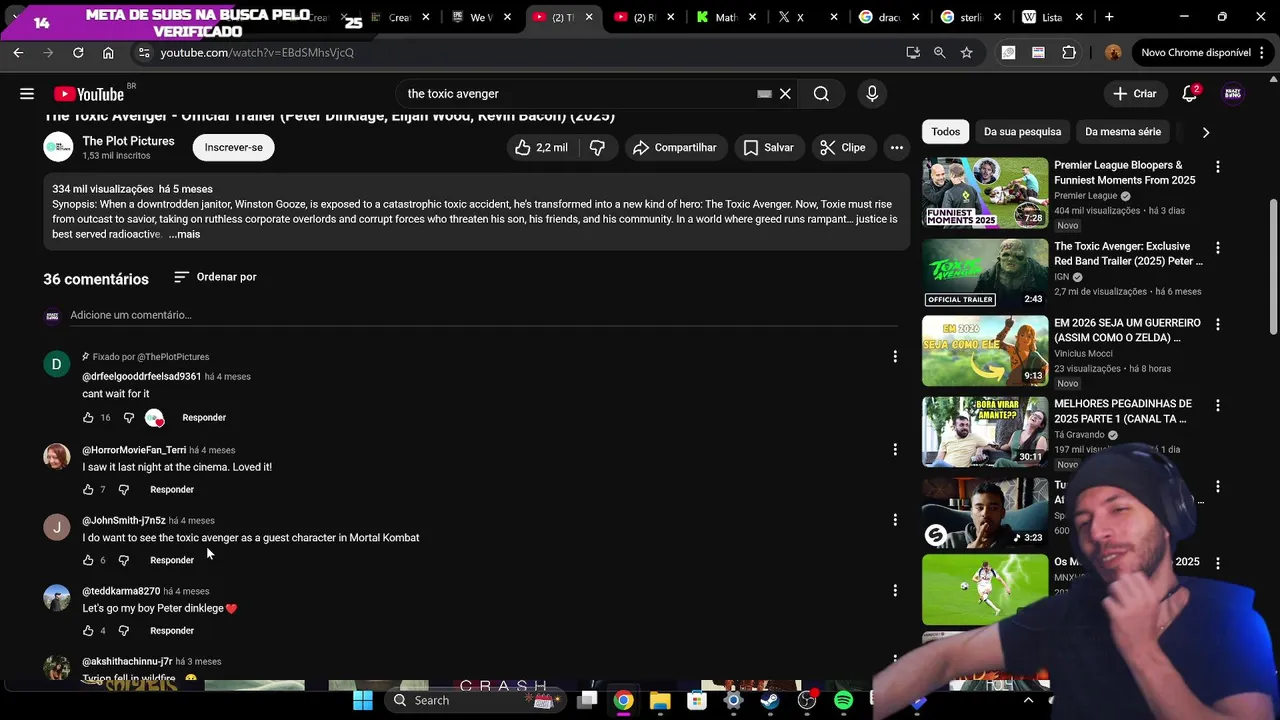Expand the description with ...mais
1280x720 pixels.
point(184,234)
